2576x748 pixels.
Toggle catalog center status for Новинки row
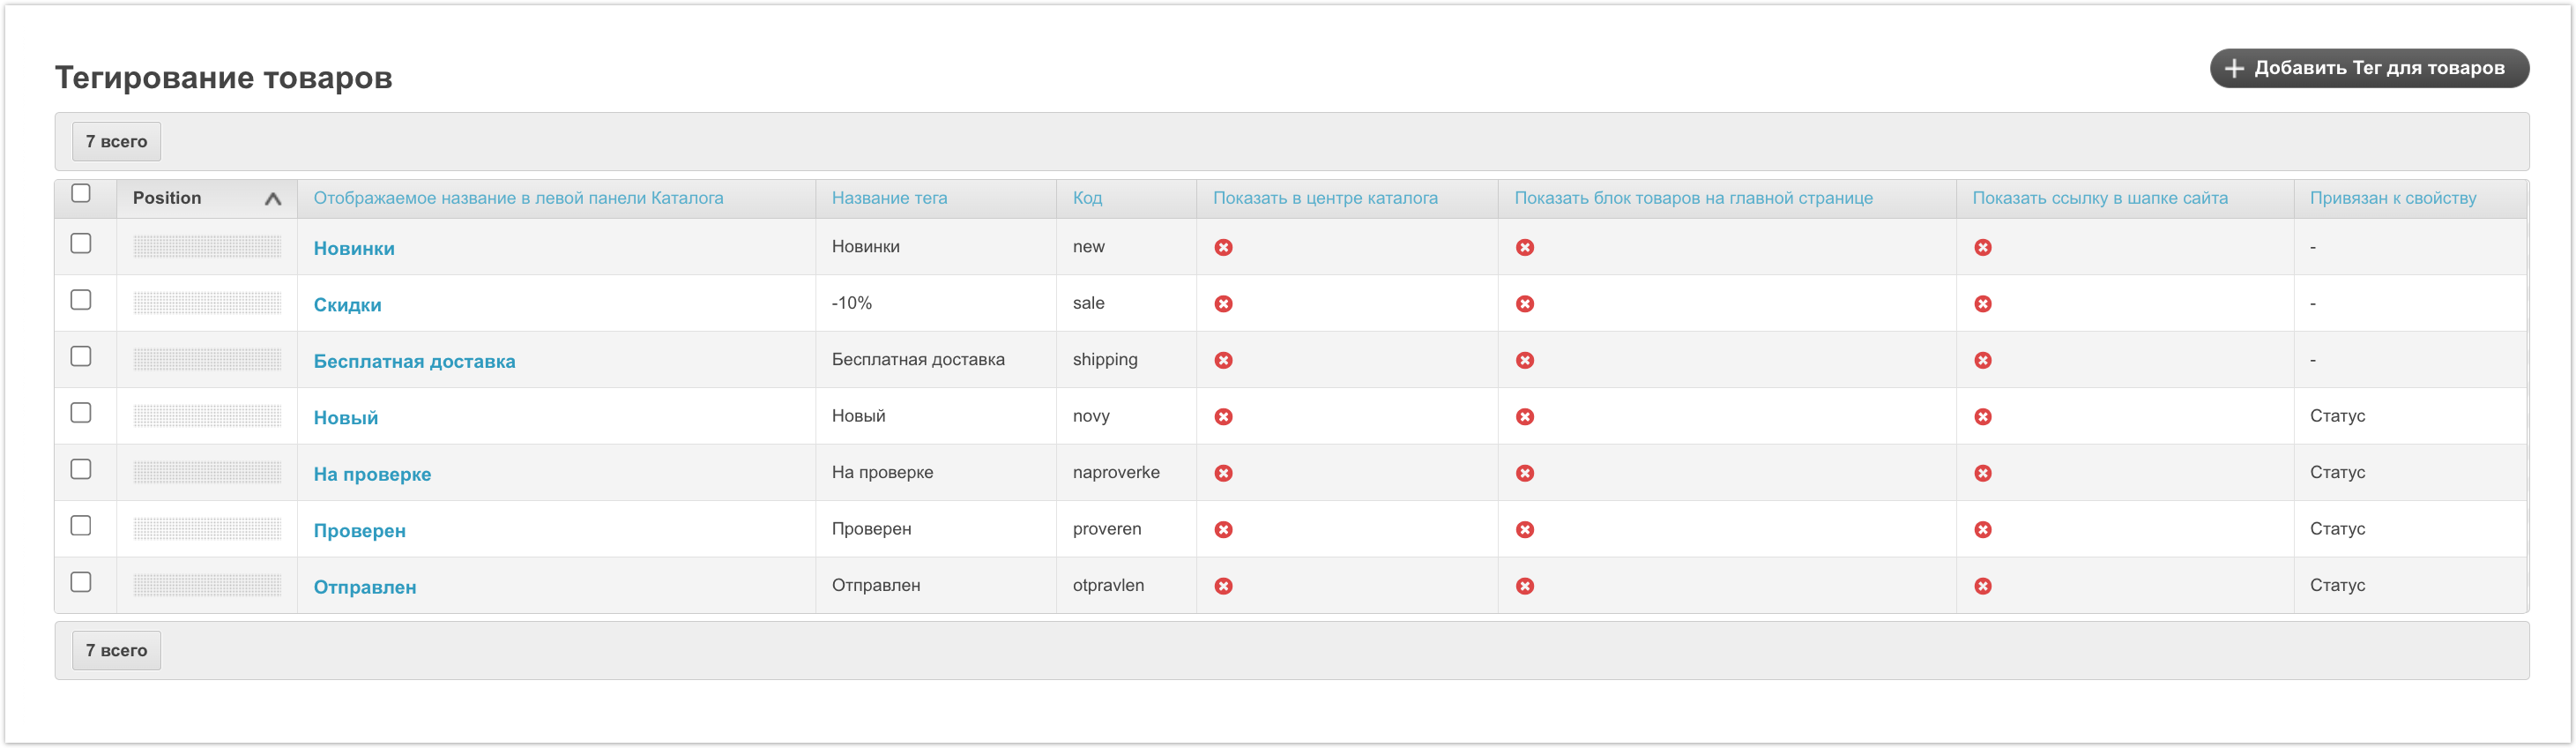tap(1223, 247)
